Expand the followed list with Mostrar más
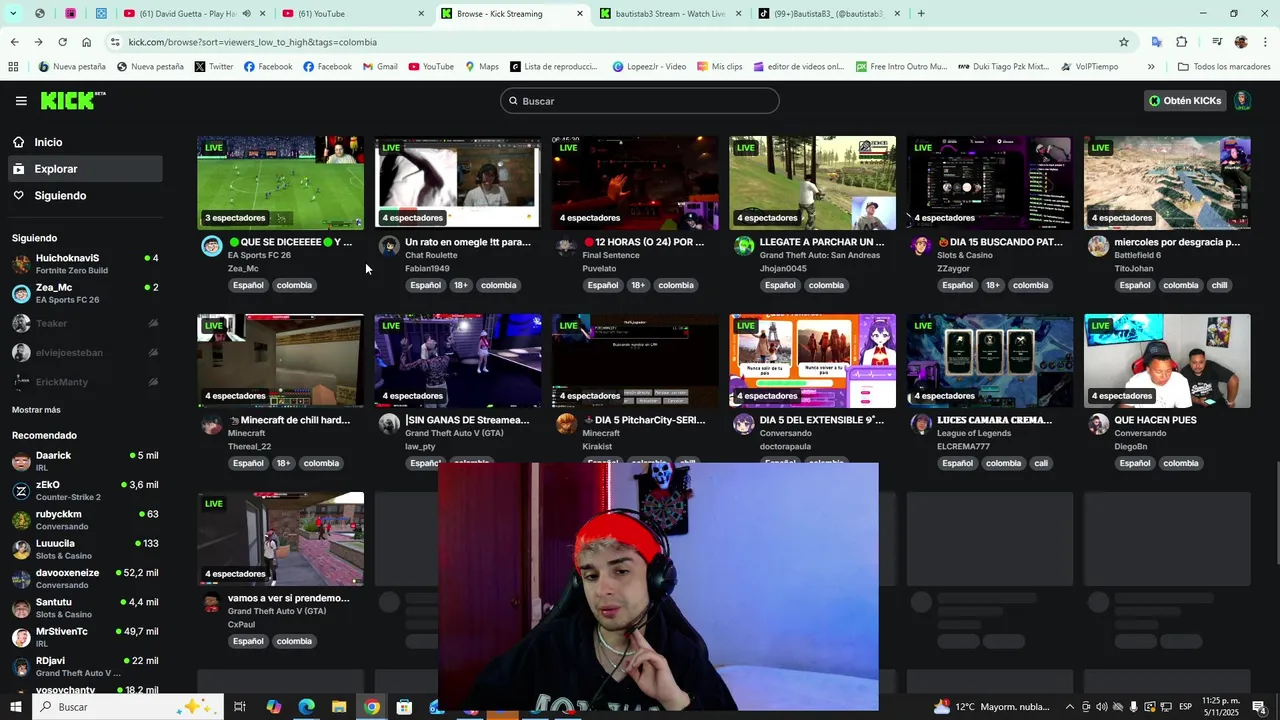The image size is (1280, 720). point(36,410)
